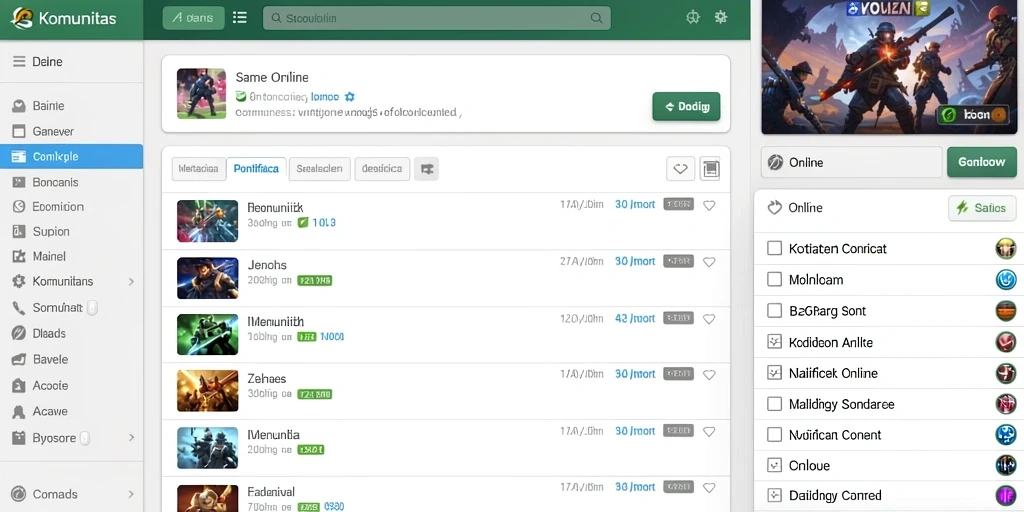1024x512 pixels.
Task: Click the flag icon after deoticica tab
Action: pyautogui.click(x=427, y=168)
